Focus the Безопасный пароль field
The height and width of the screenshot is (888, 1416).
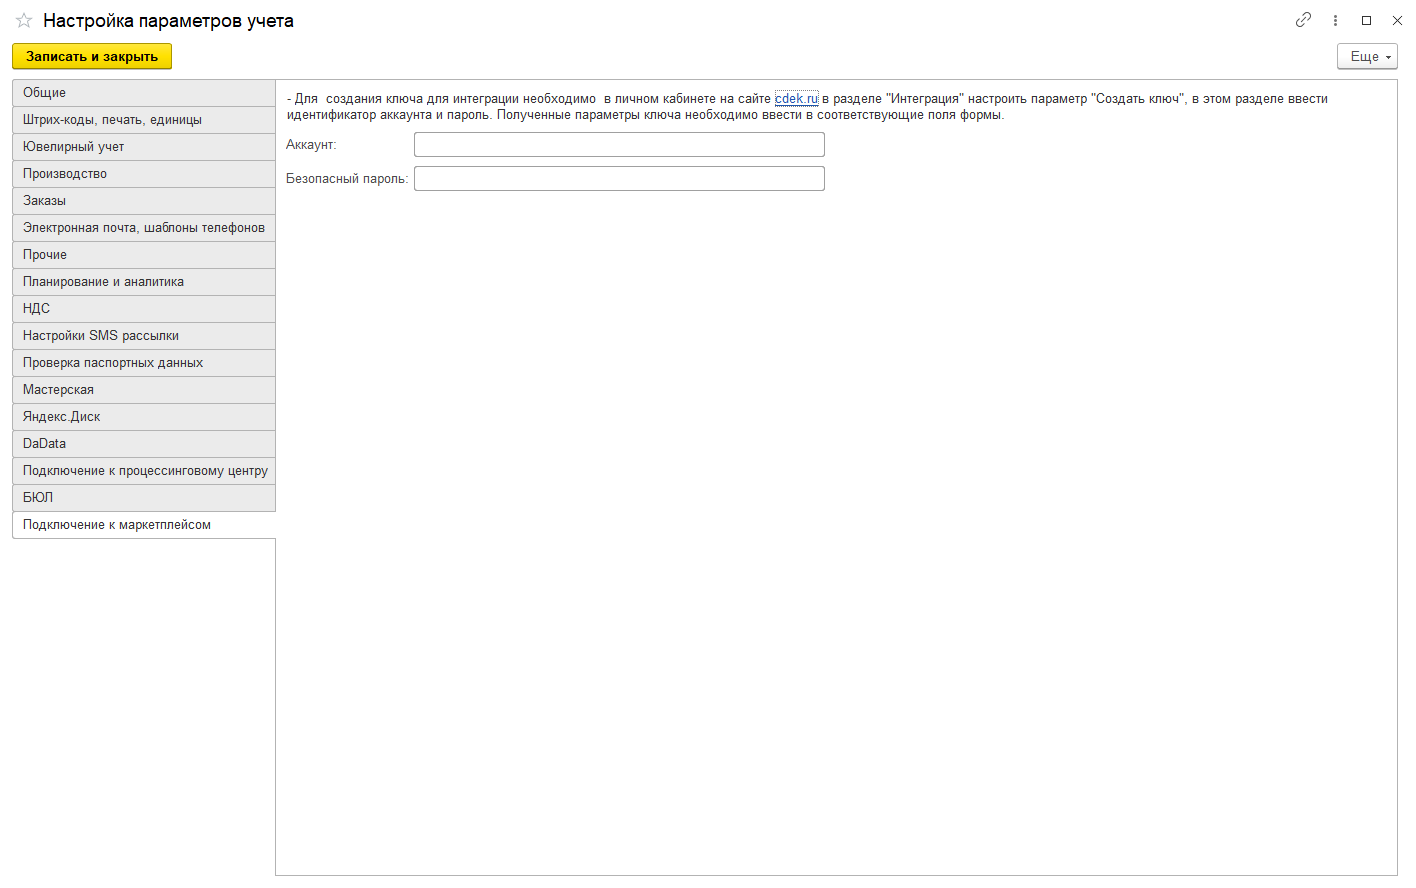[619, 179]
